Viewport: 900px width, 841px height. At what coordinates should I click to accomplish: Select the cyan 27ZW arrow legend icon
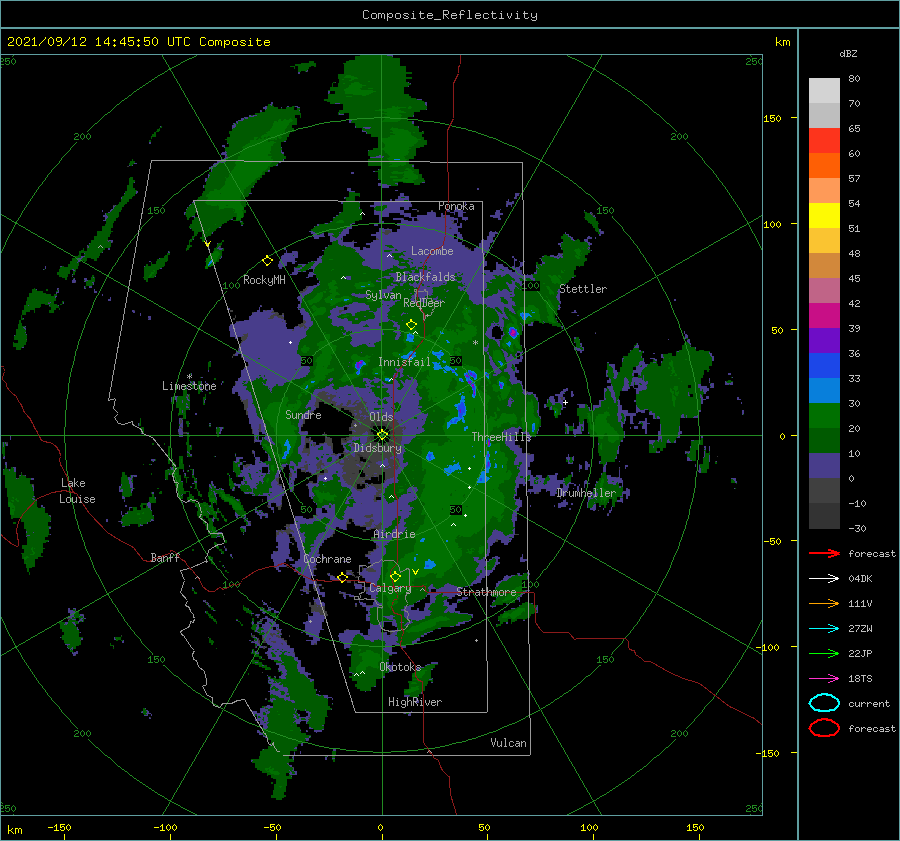pos(824,629)
